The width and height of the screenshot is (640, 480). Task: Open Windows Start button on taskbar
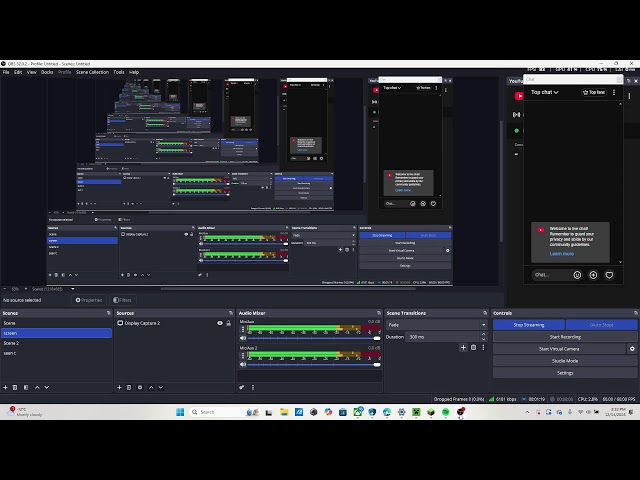[x=180, y=412]
